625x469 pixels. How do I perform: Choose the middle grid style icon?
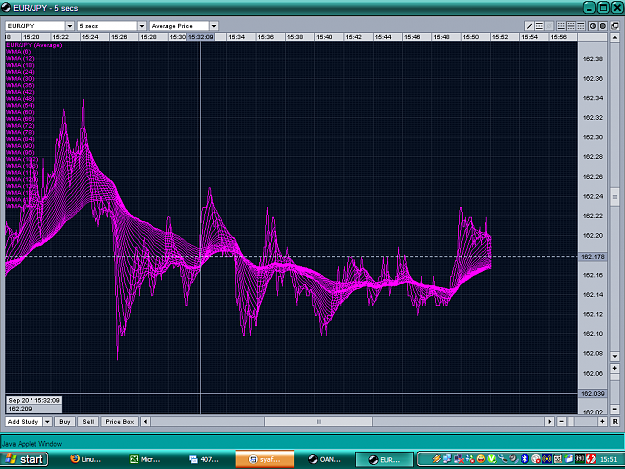pos(571,26)
